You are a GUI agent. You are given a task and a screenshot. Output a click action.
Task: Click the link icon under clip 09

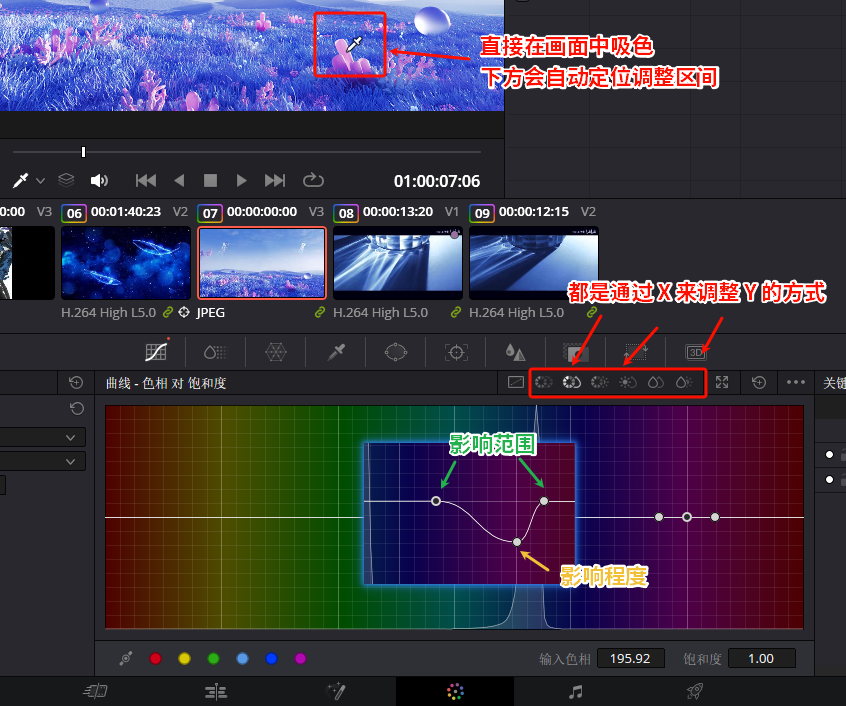(x=592, y=312)
